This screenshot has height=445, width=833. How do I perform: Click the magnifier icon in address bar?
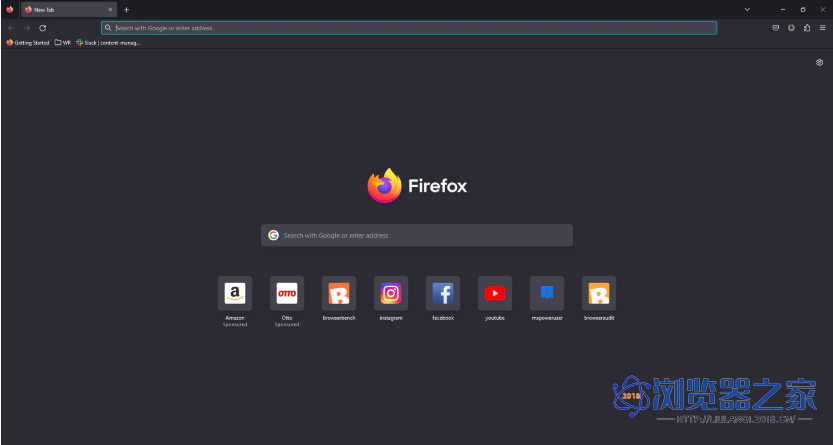tap(108, 28)
